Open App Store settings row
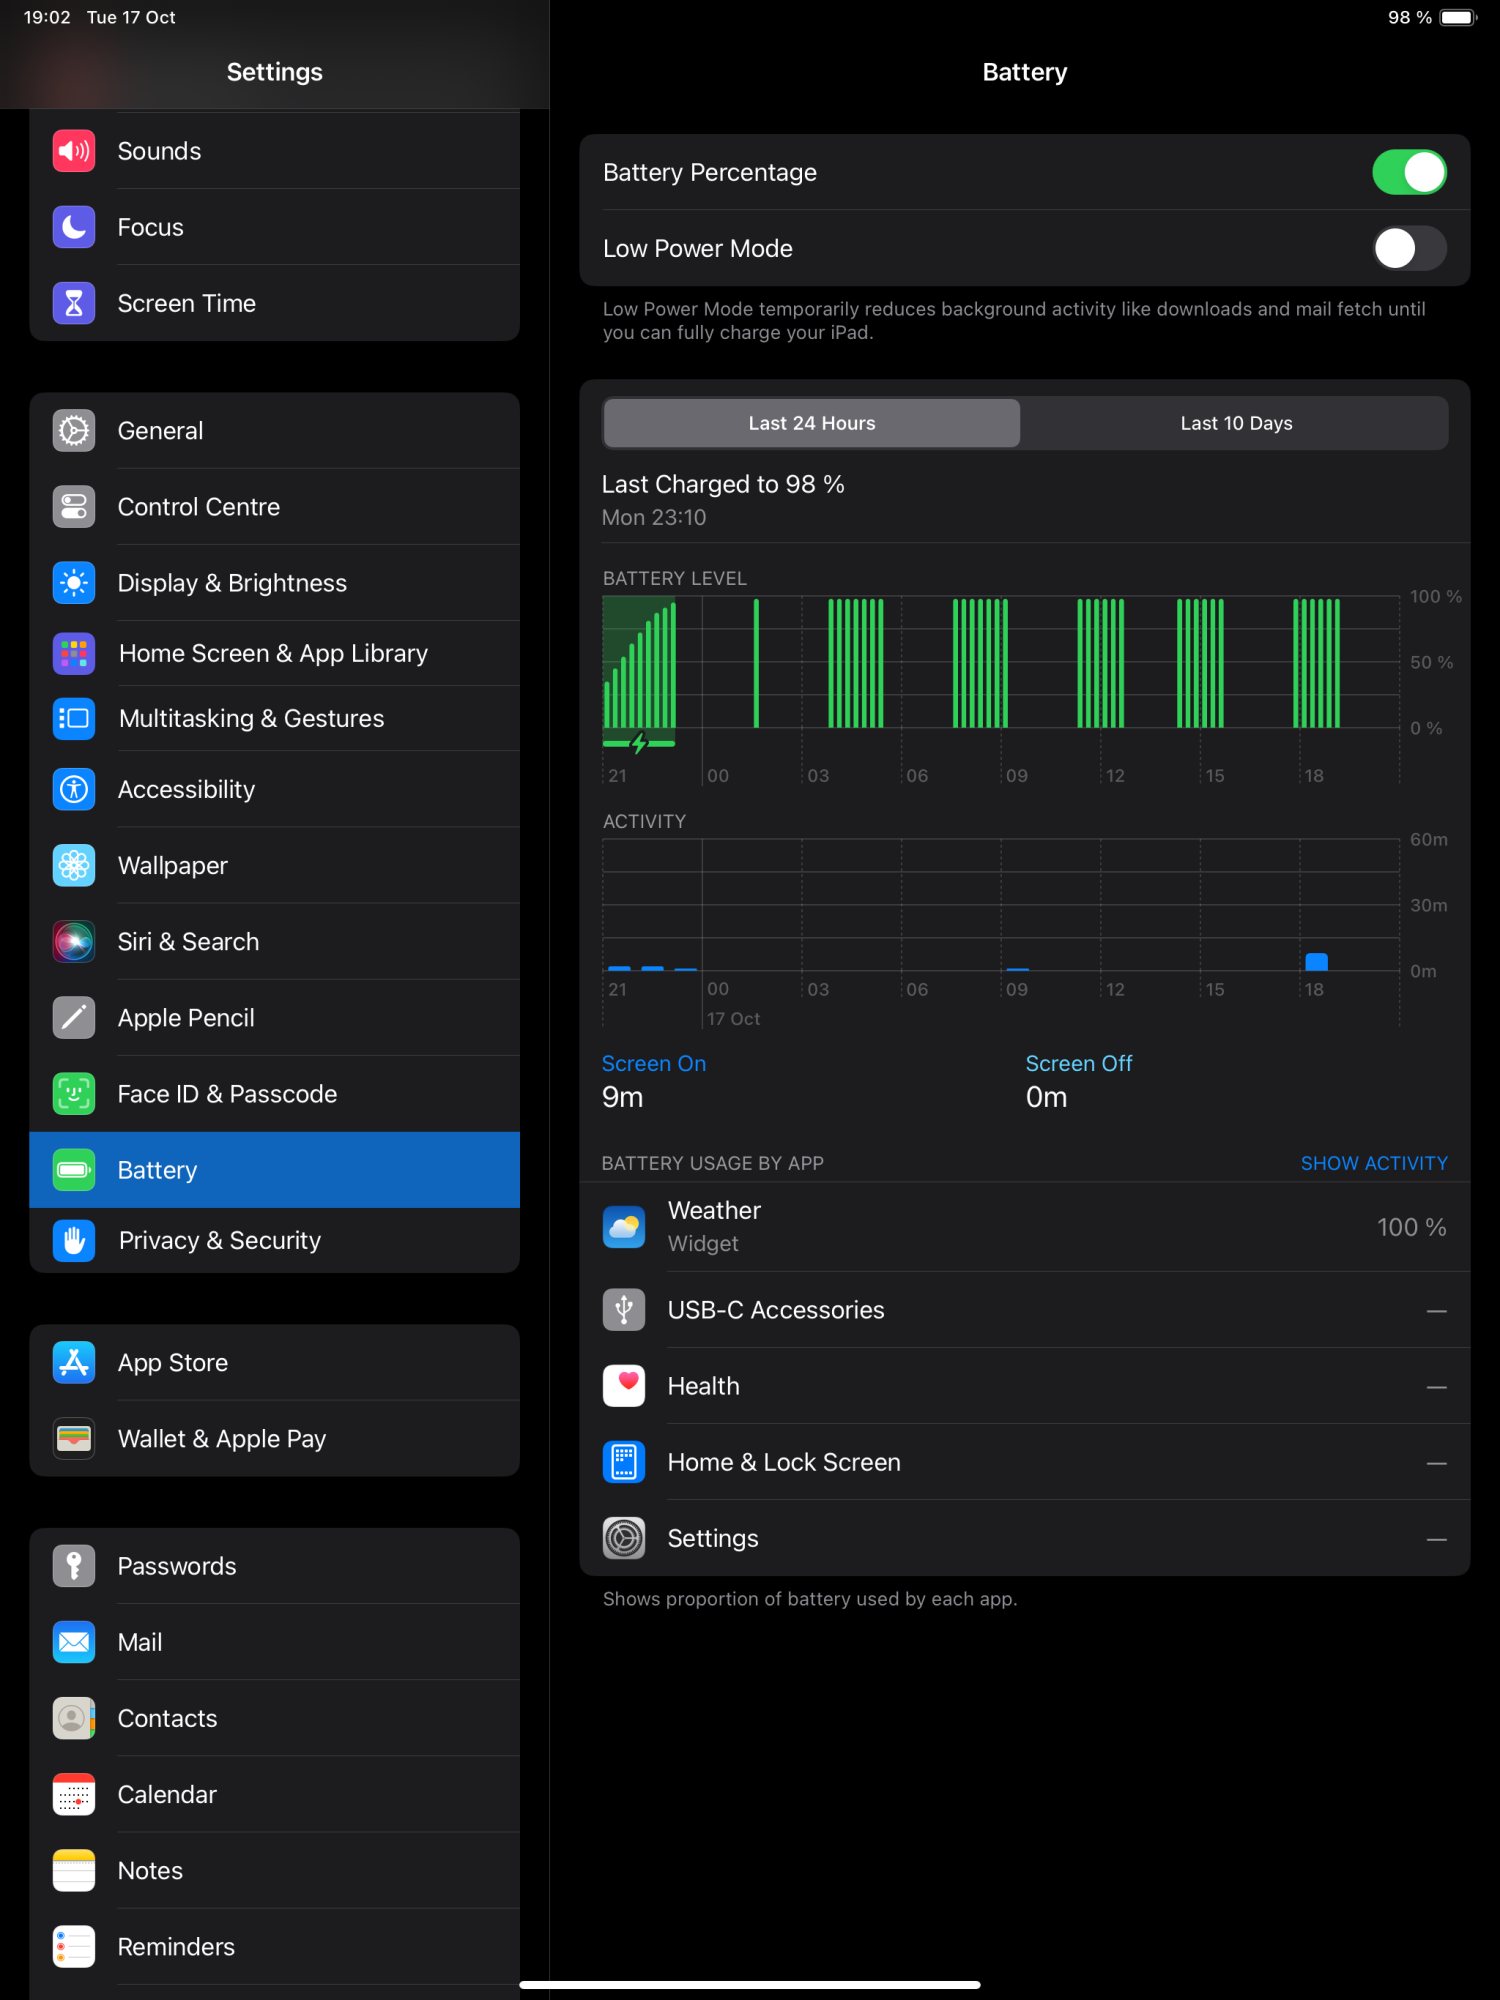The image size is (1500, 2000). tap(275, 1362)
